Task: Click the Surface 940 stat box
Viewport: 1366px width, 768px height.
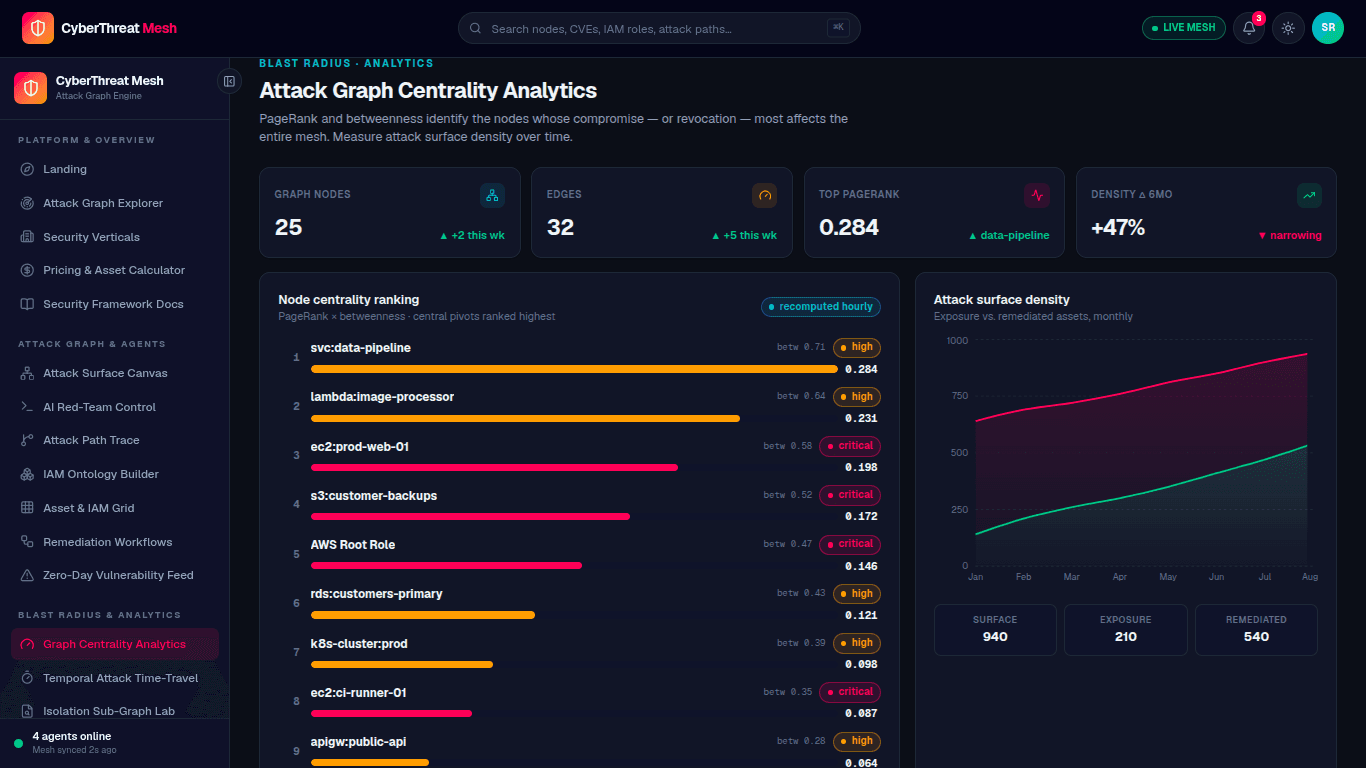Action: click(995, 630)
